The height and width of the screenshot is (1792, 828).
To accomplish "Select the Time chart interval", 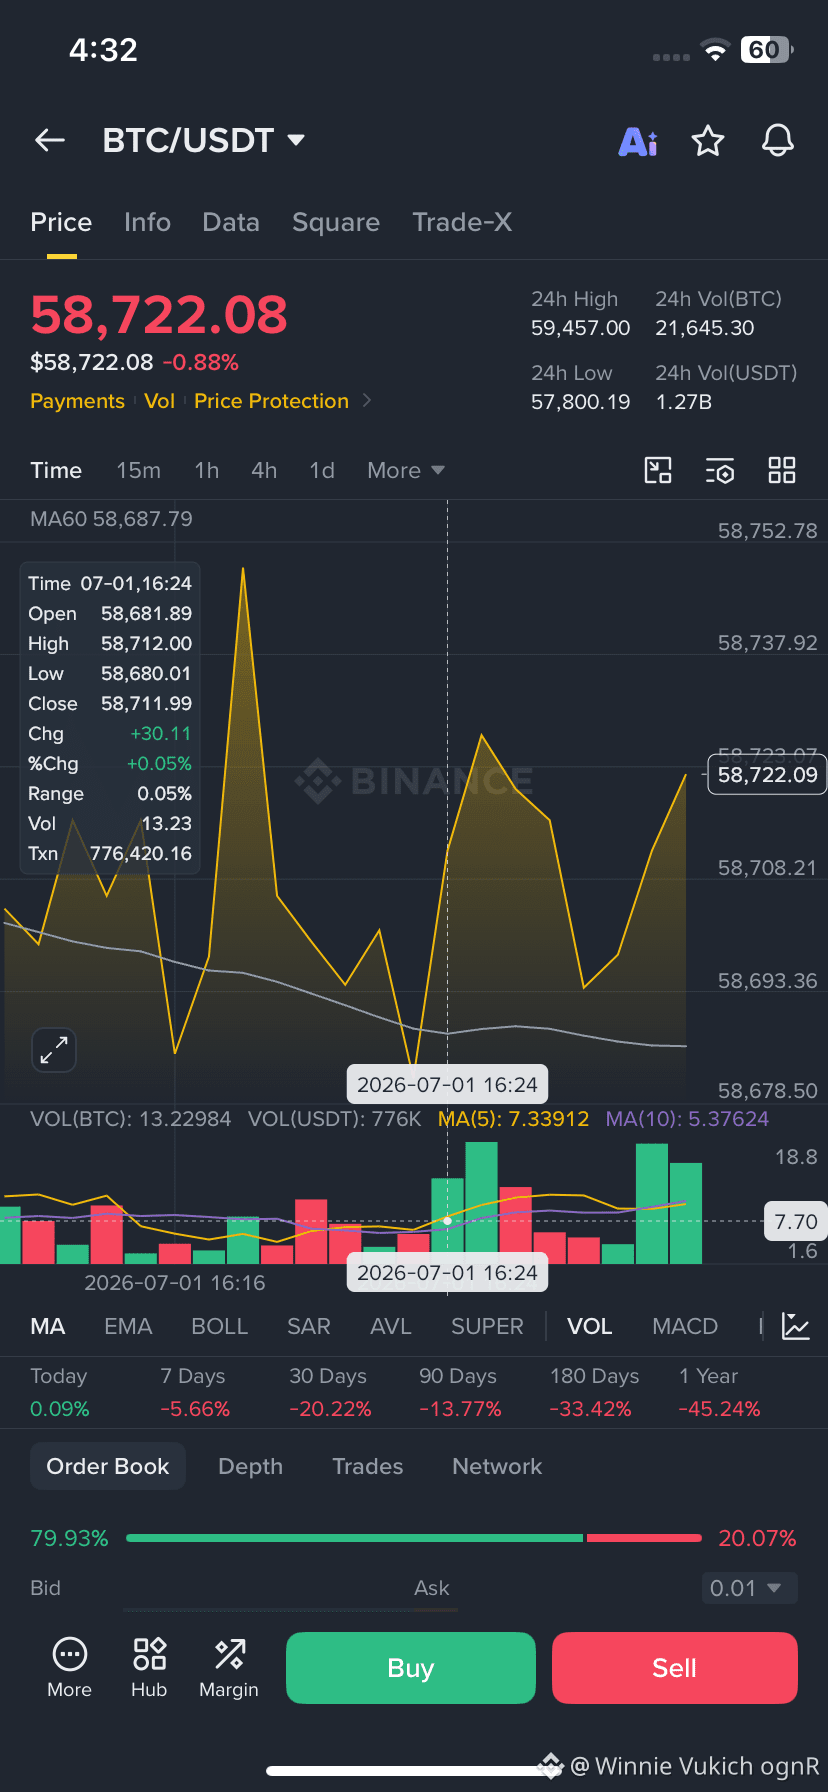I will coord(56,470).
